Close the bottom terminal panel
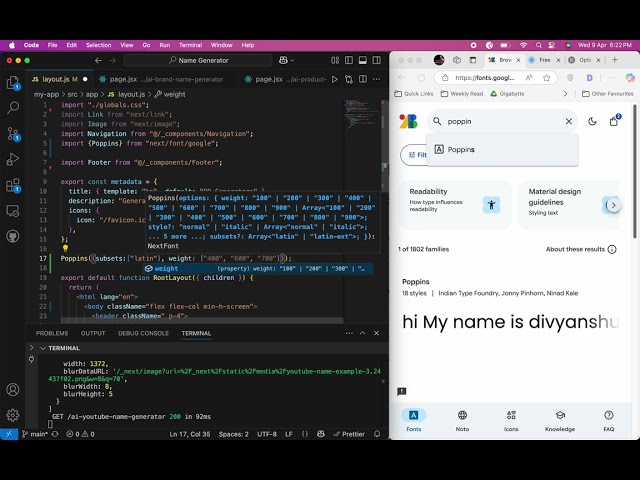 point(376,333)
